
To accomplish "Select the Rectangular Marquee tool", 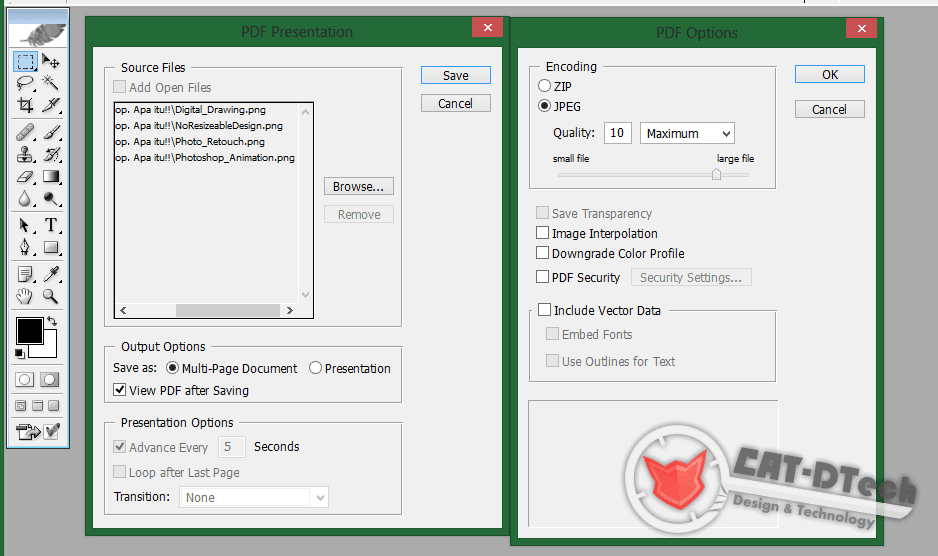I will click(25, 62).
